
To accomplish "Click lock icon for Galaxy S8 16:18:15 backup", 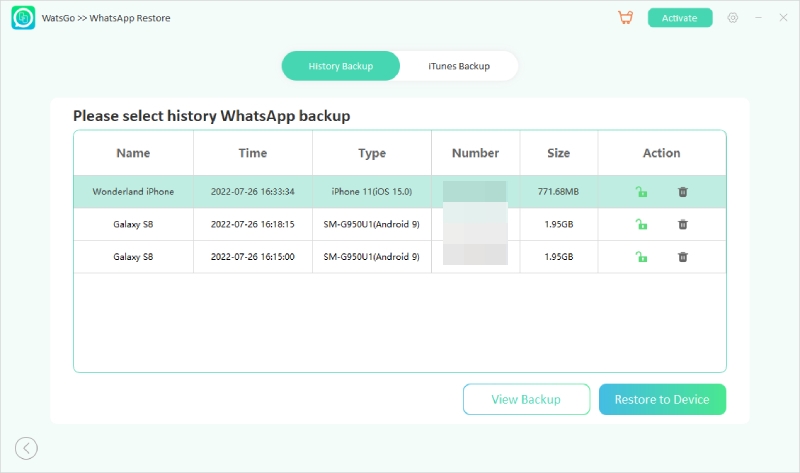I will pyautogui.click(x=641, y=224).
